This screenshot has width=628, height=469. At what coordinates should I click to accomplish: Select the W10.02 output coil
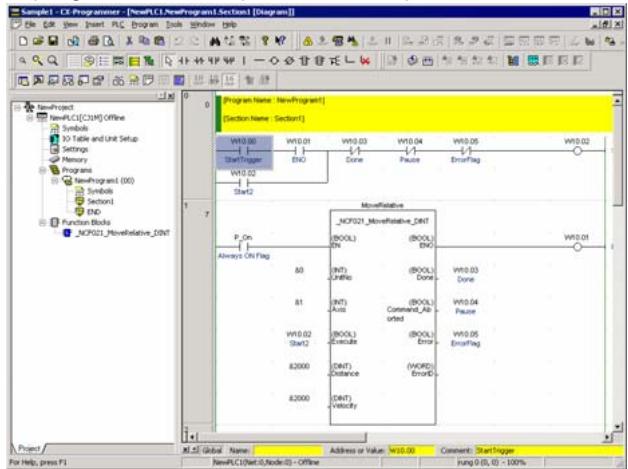click(577, 151)
